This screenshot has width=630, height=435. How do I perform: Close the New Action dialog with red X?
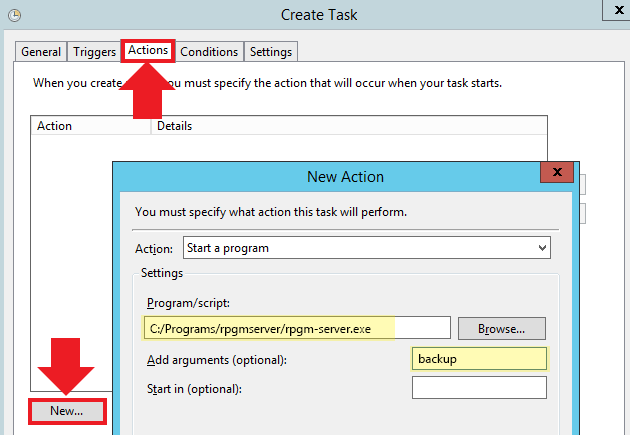(556, 174)
